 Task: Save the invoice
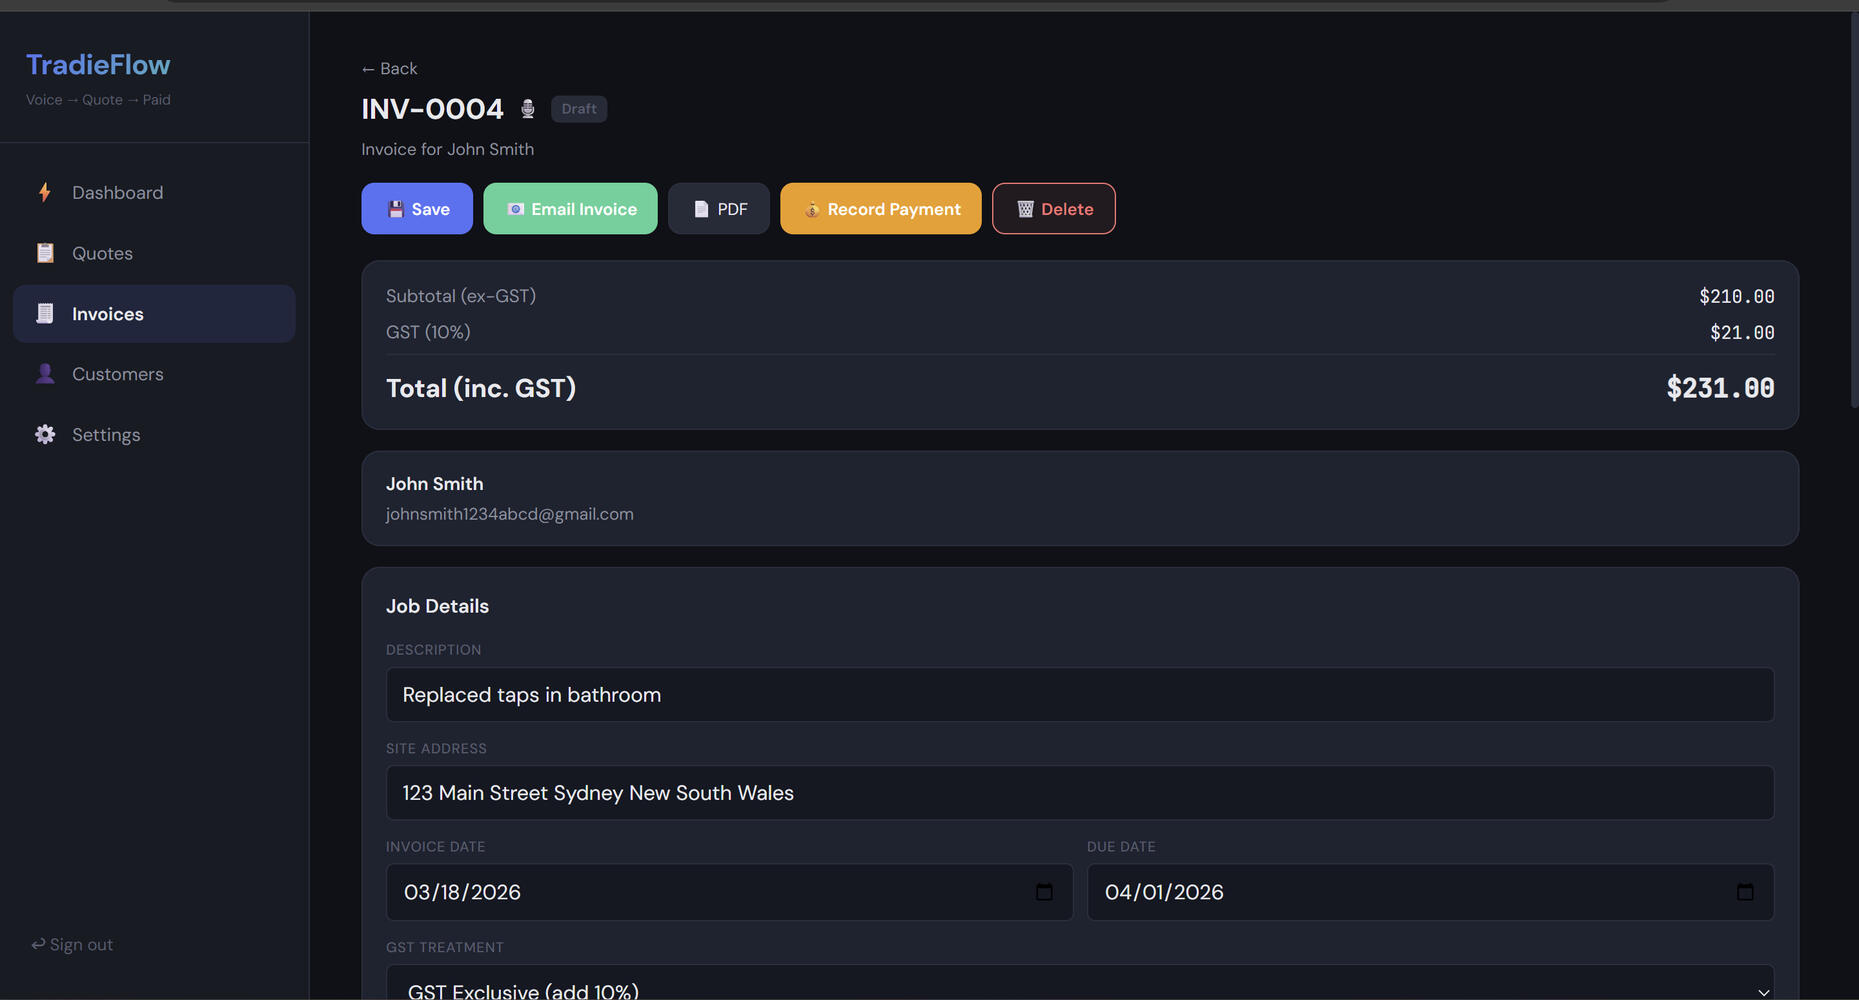click(x=417, y=209)
